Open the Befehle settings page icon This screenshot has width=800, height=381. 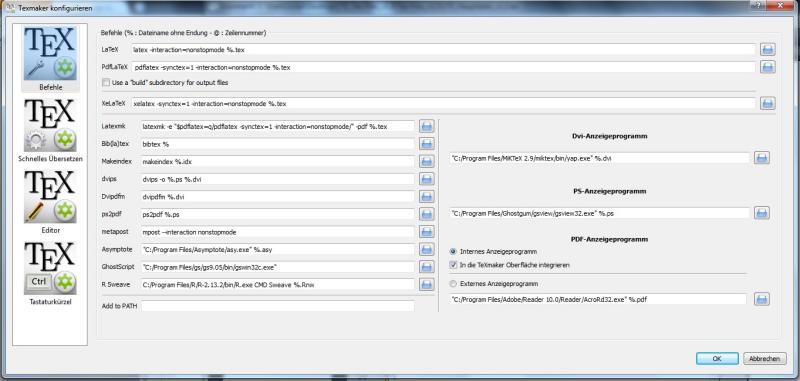coord(50,54)
